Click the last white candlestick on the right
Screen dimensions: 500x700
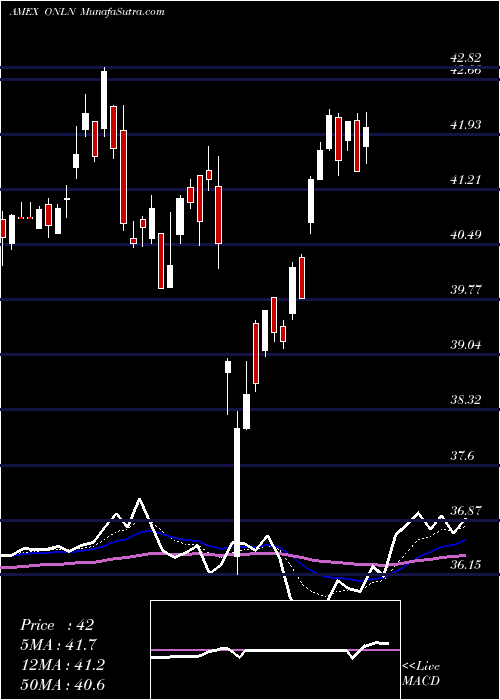pyautogui.click(x=367, y=137)
